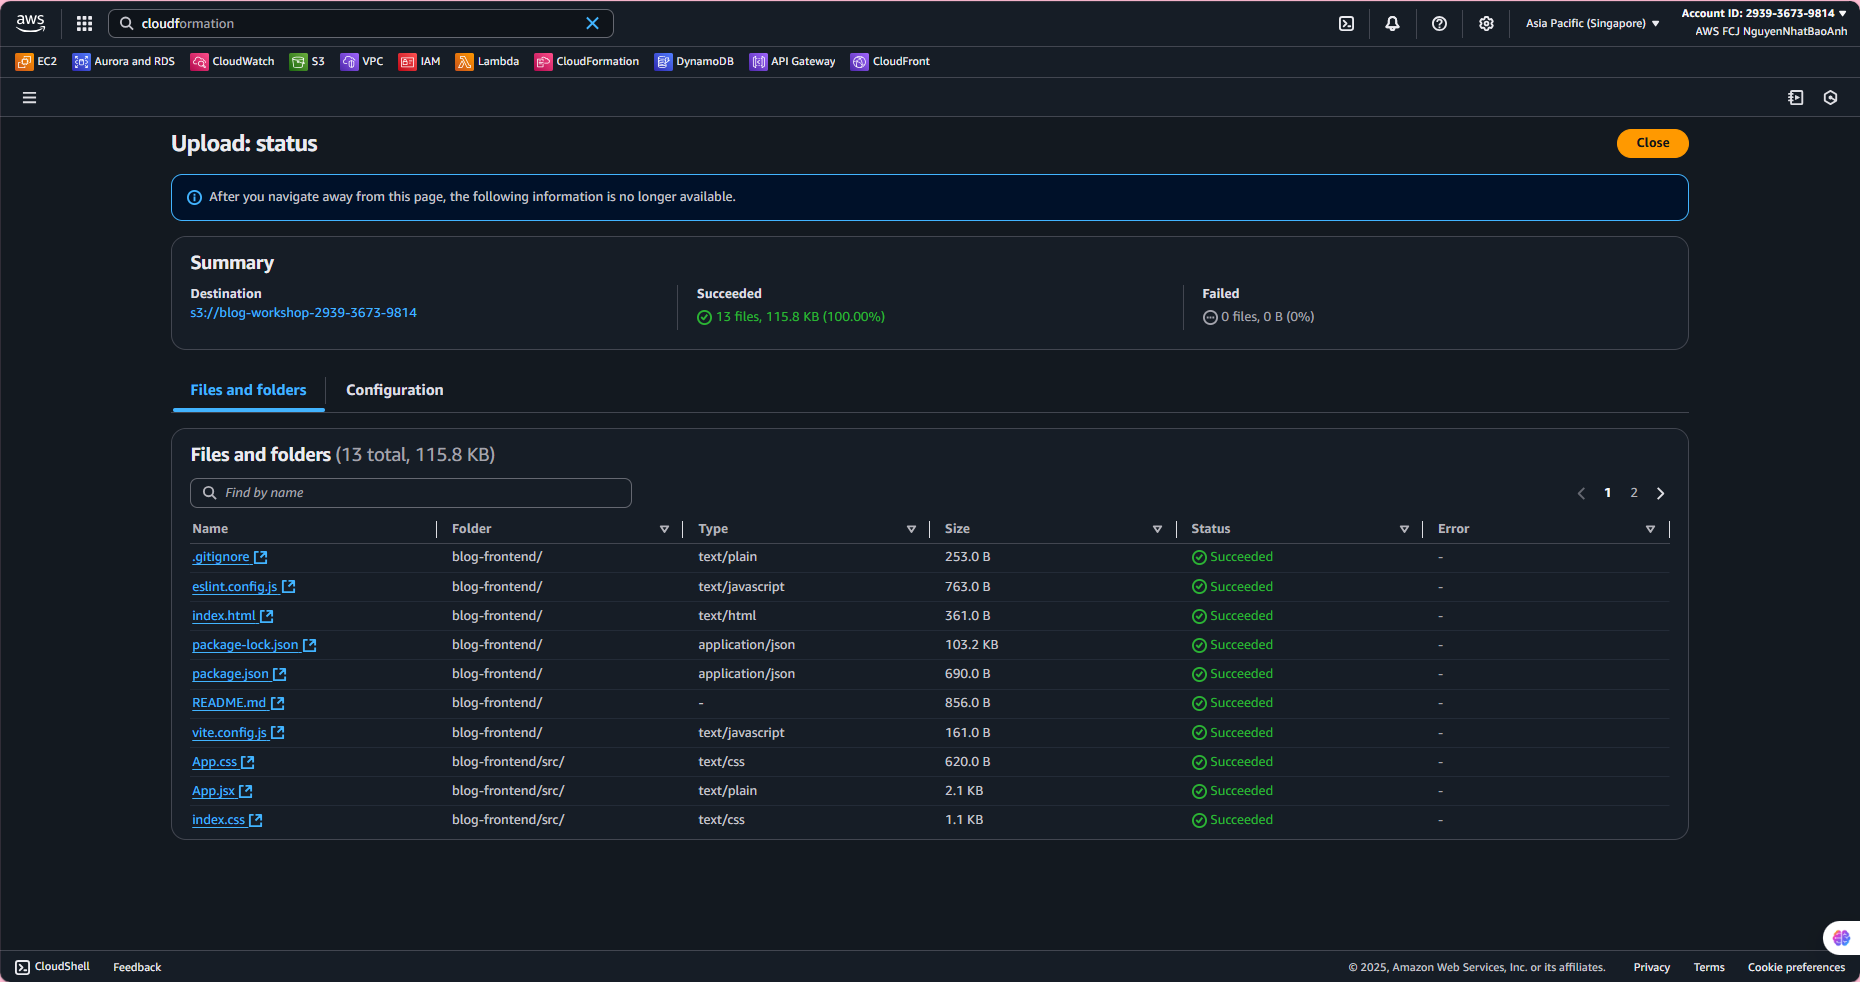
Task: Open the help question mark menu
Action: (1439, 23)
